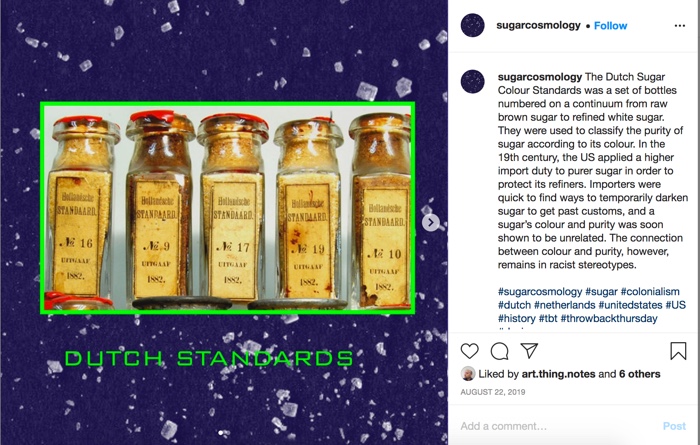
Task: Click the liker's small avatar icon
Action: 468,374
